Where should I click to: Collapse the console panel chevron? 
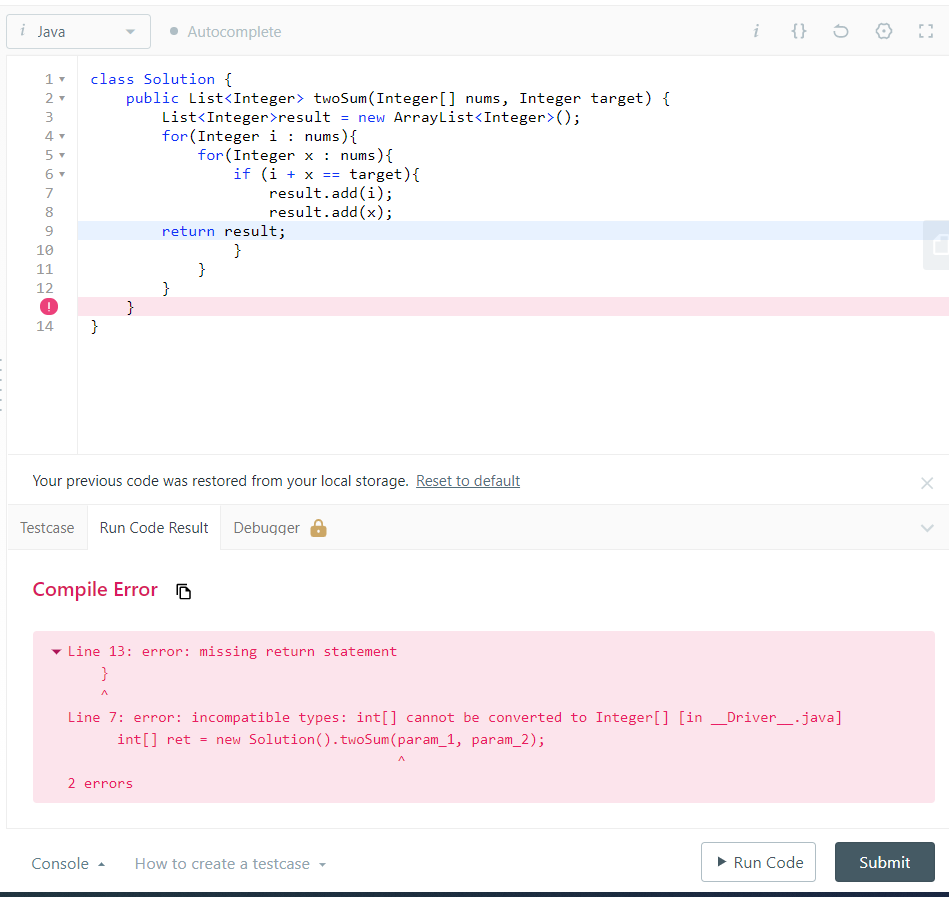click(927, 528)
